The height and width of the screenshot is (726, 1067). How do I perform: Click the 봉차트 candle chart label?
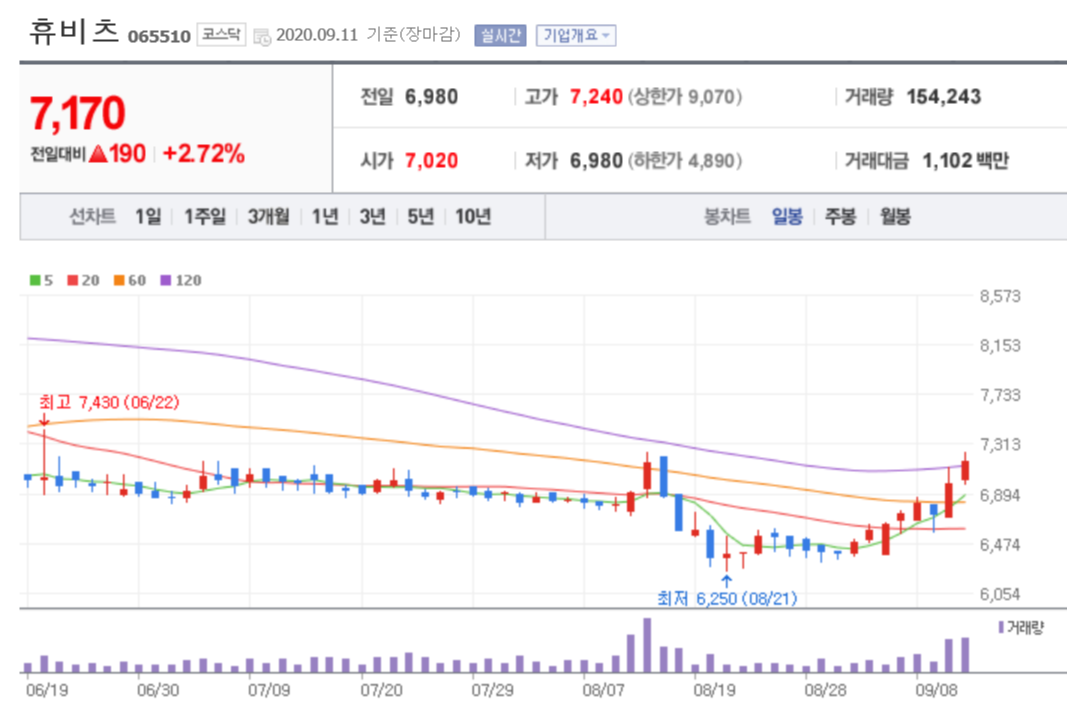pos(727,216)
